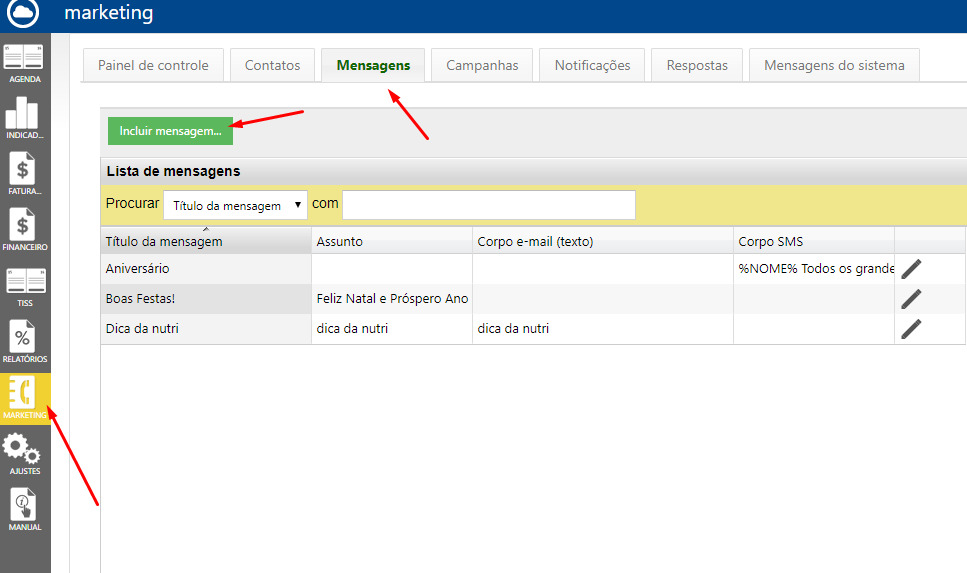Edit the Dica da nutri pencil icon
This screenshot has height=573, width=967.
[911, 329]
